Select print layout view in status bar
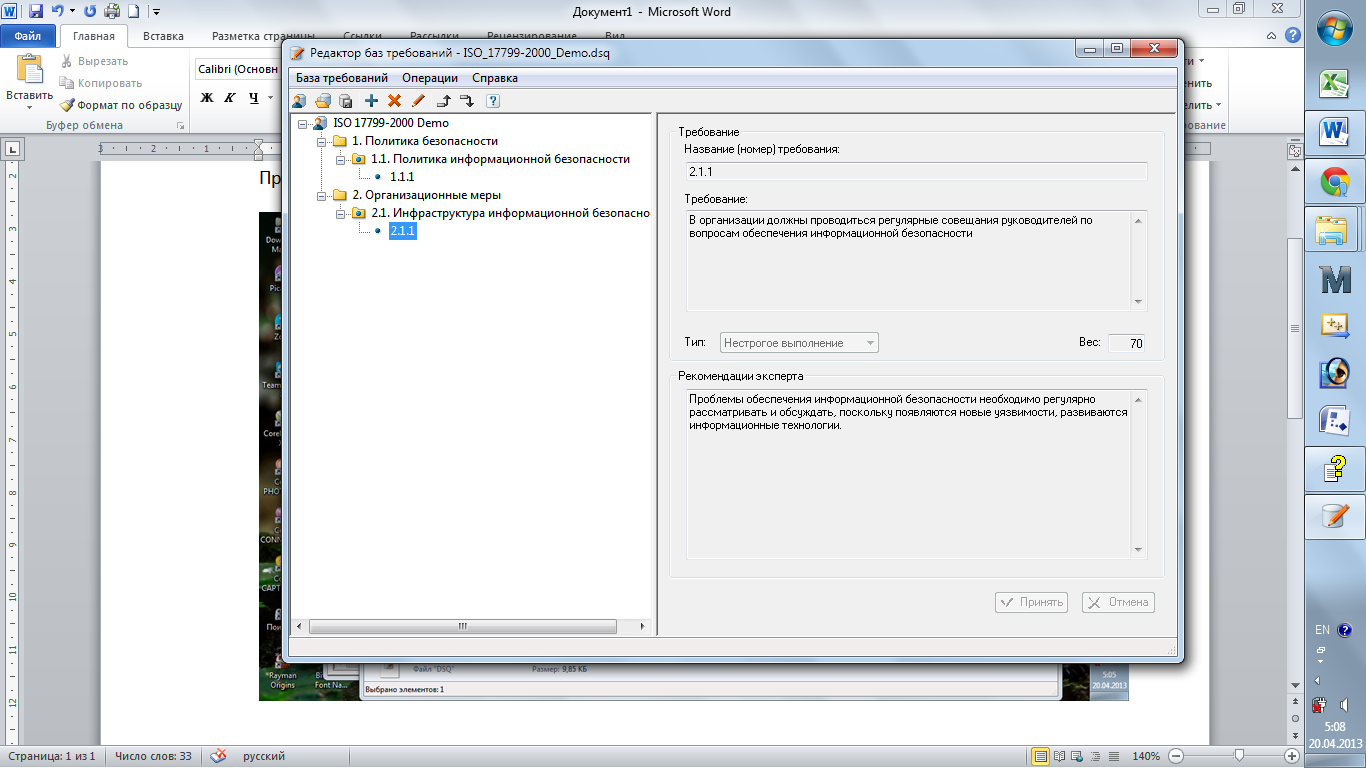Viewport: 1366px width, 768px height. pos(1041,756)
